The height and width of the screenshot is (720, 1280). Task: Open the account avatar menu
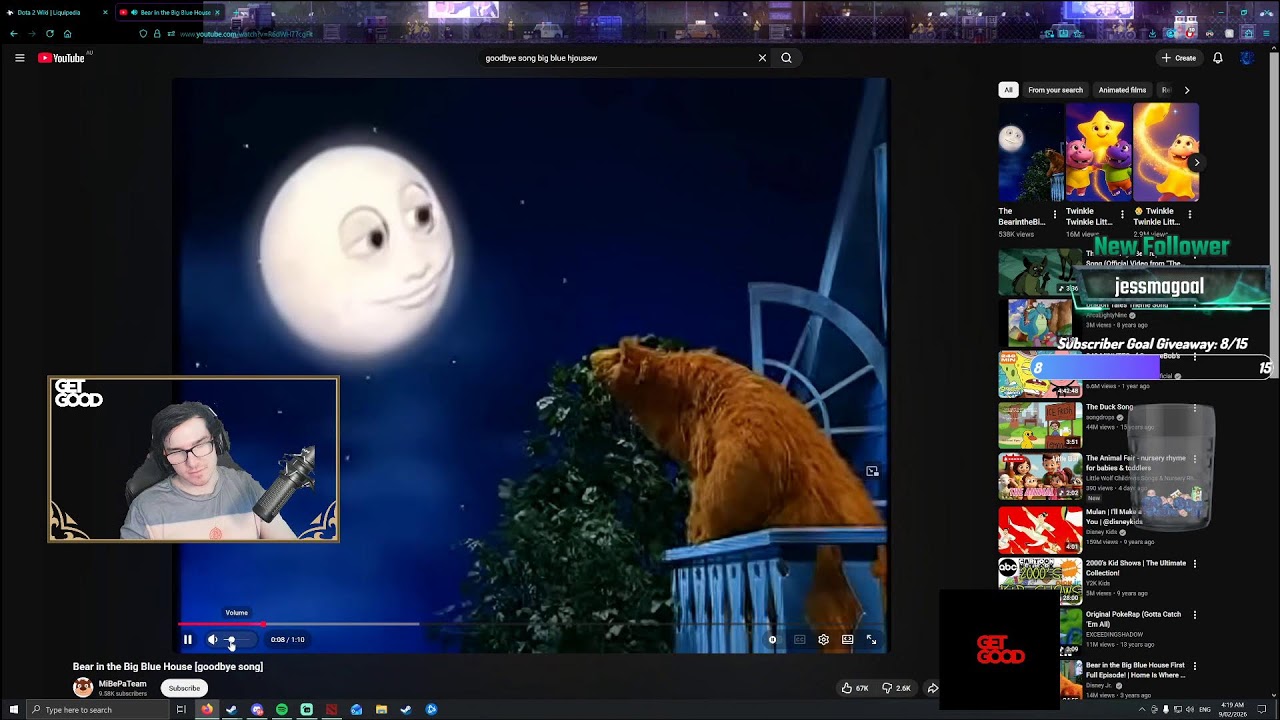pos(1246,58)
